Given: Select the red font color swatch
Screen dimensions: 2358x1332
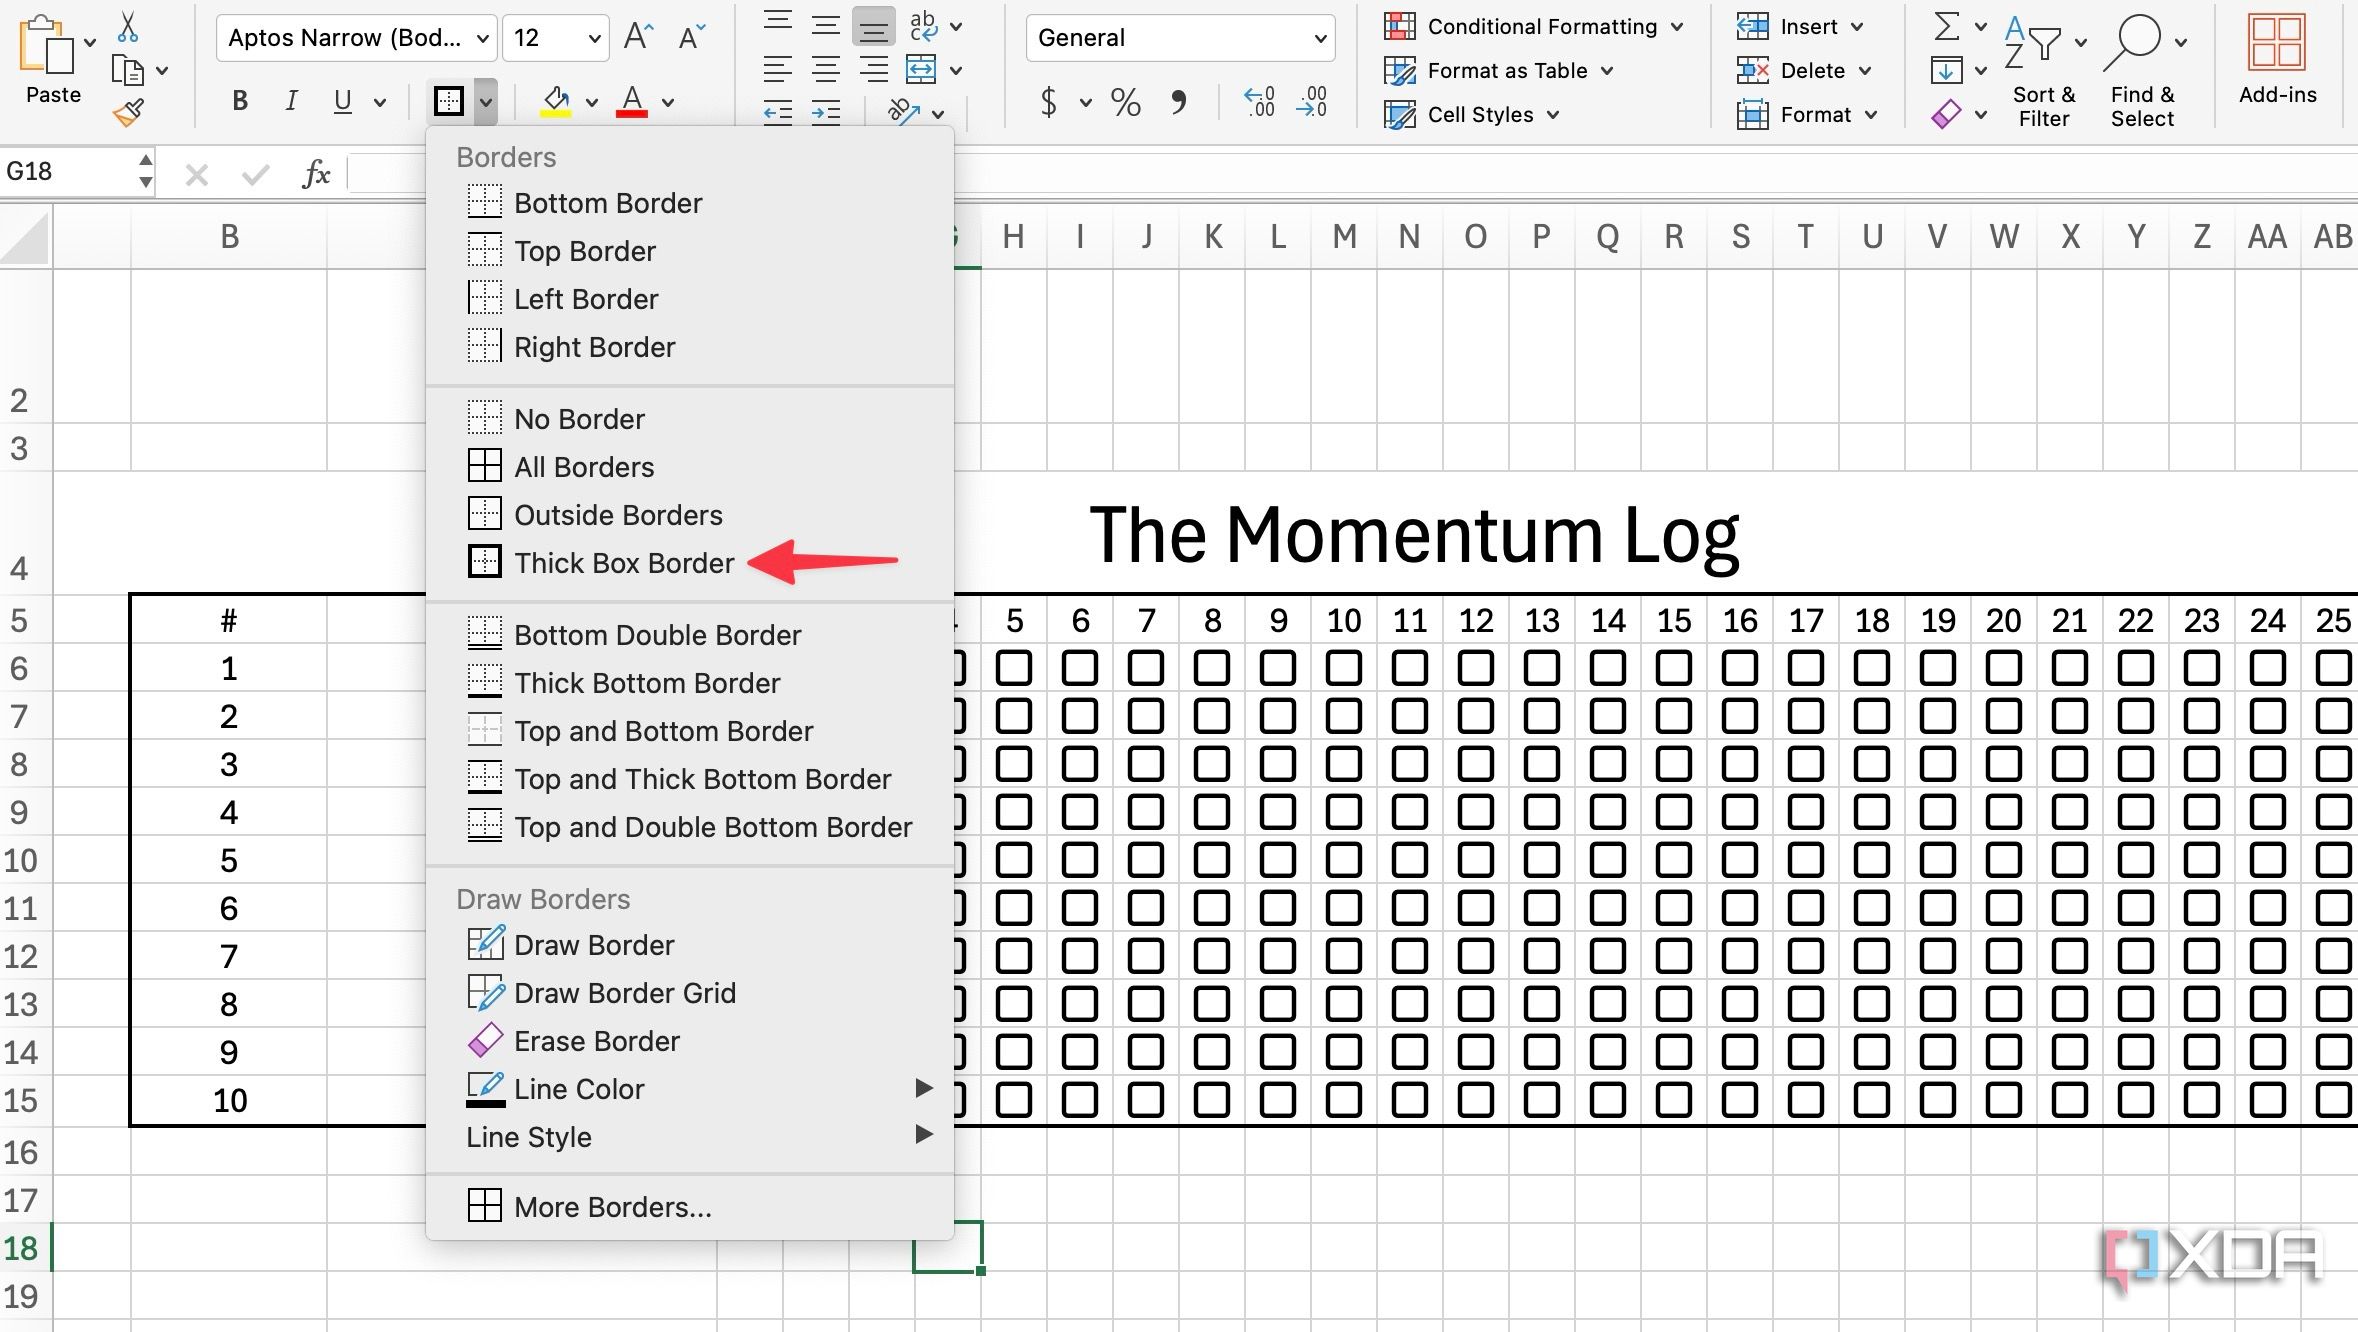Looking at the screenshot, I should coord(633,100).
